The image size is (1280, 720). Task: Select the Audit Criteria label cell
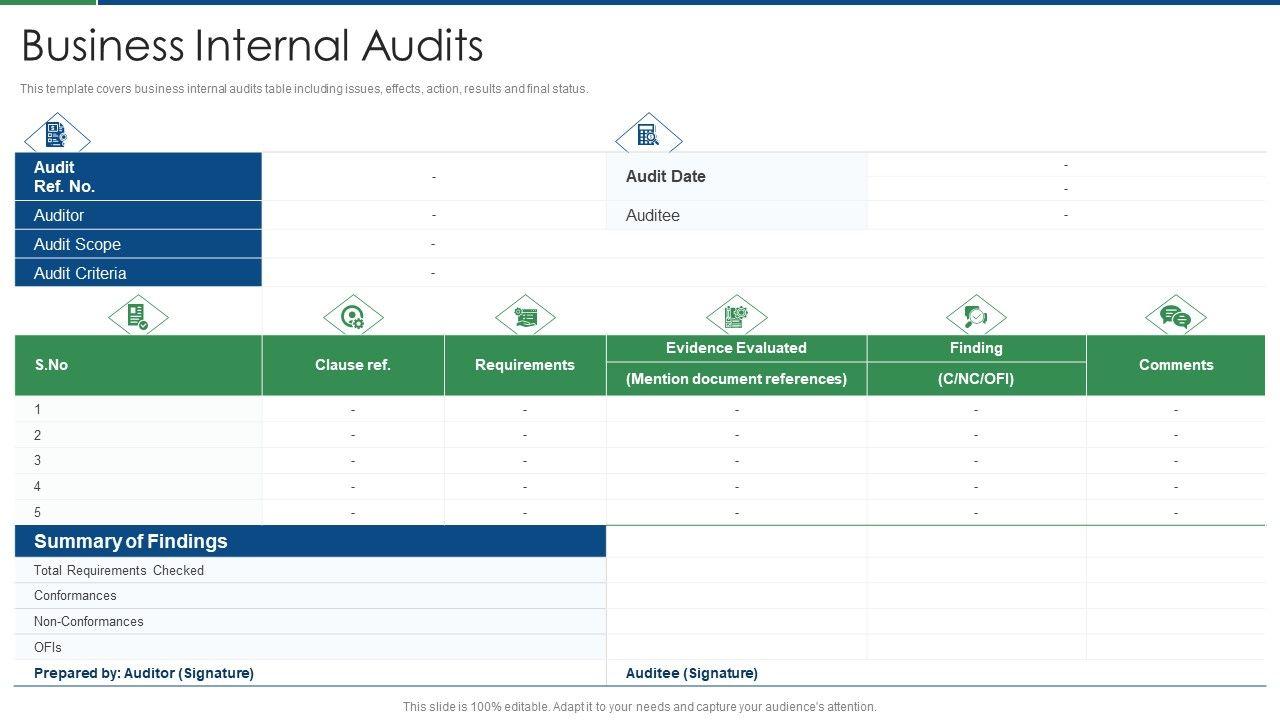click(x=138, y=273)
